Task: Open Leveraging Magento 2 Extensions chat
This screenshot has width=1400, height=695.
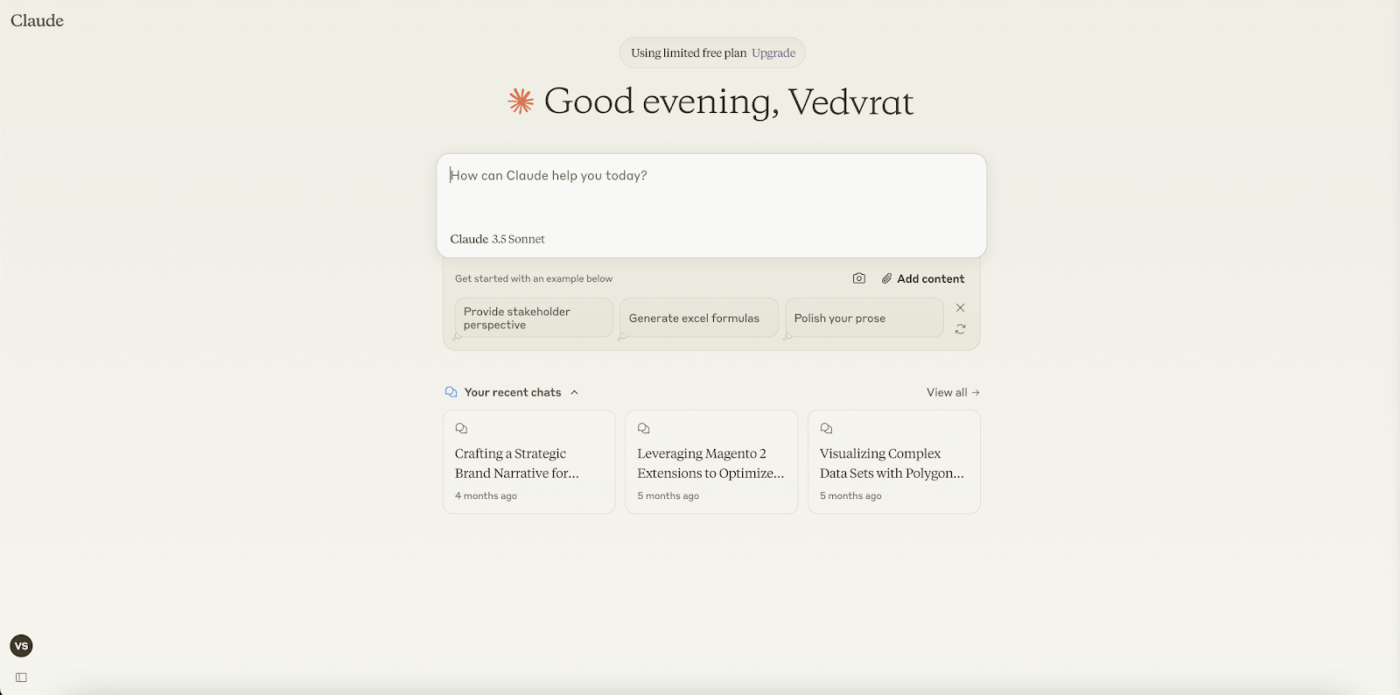Action: click(x=711, y=462)
